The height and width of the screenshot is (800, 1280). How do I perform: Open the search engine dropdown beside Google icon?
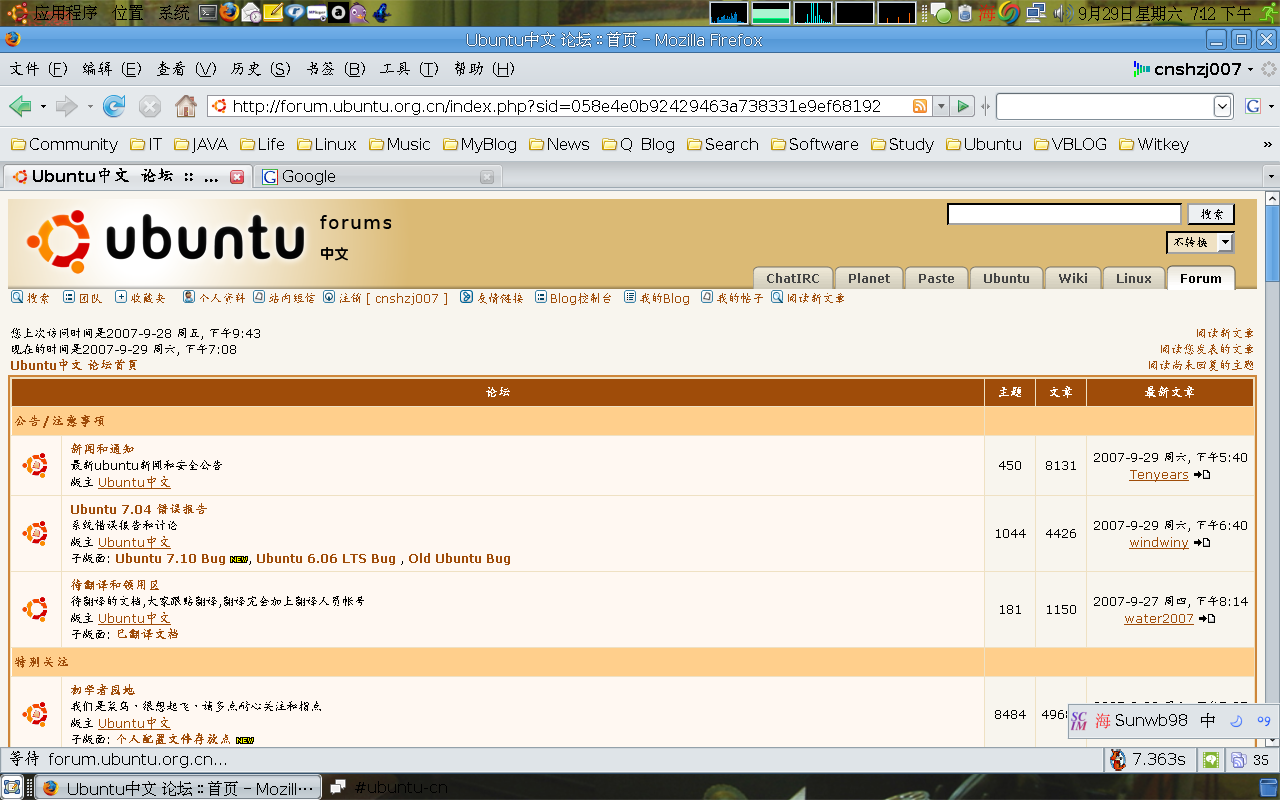(x=1272, y=106)
